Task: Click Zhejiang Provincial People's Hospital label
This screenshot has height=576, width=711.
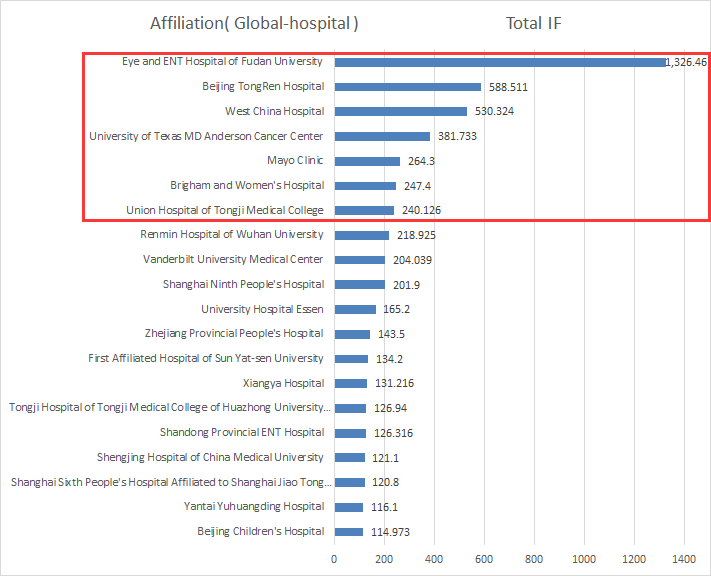Action: click(234, 333)
